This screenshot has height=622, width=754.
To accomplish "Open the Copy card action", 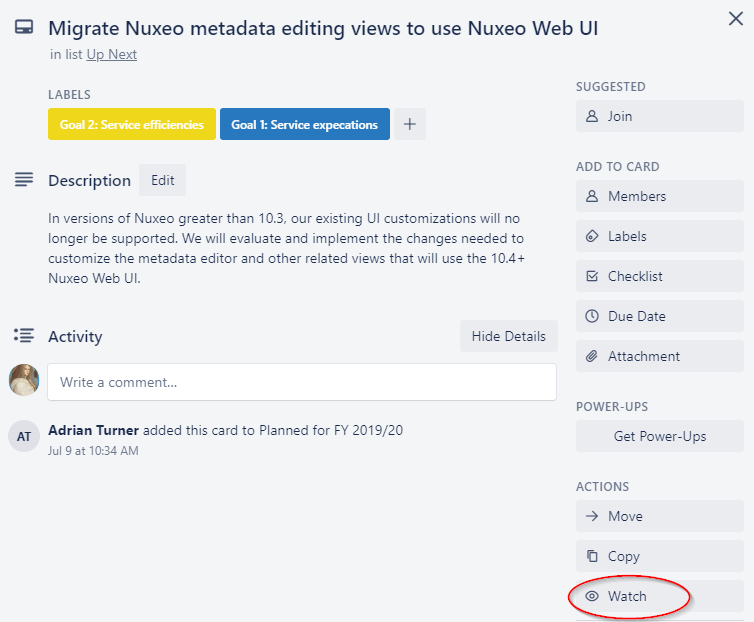I will tap(660, 556).
